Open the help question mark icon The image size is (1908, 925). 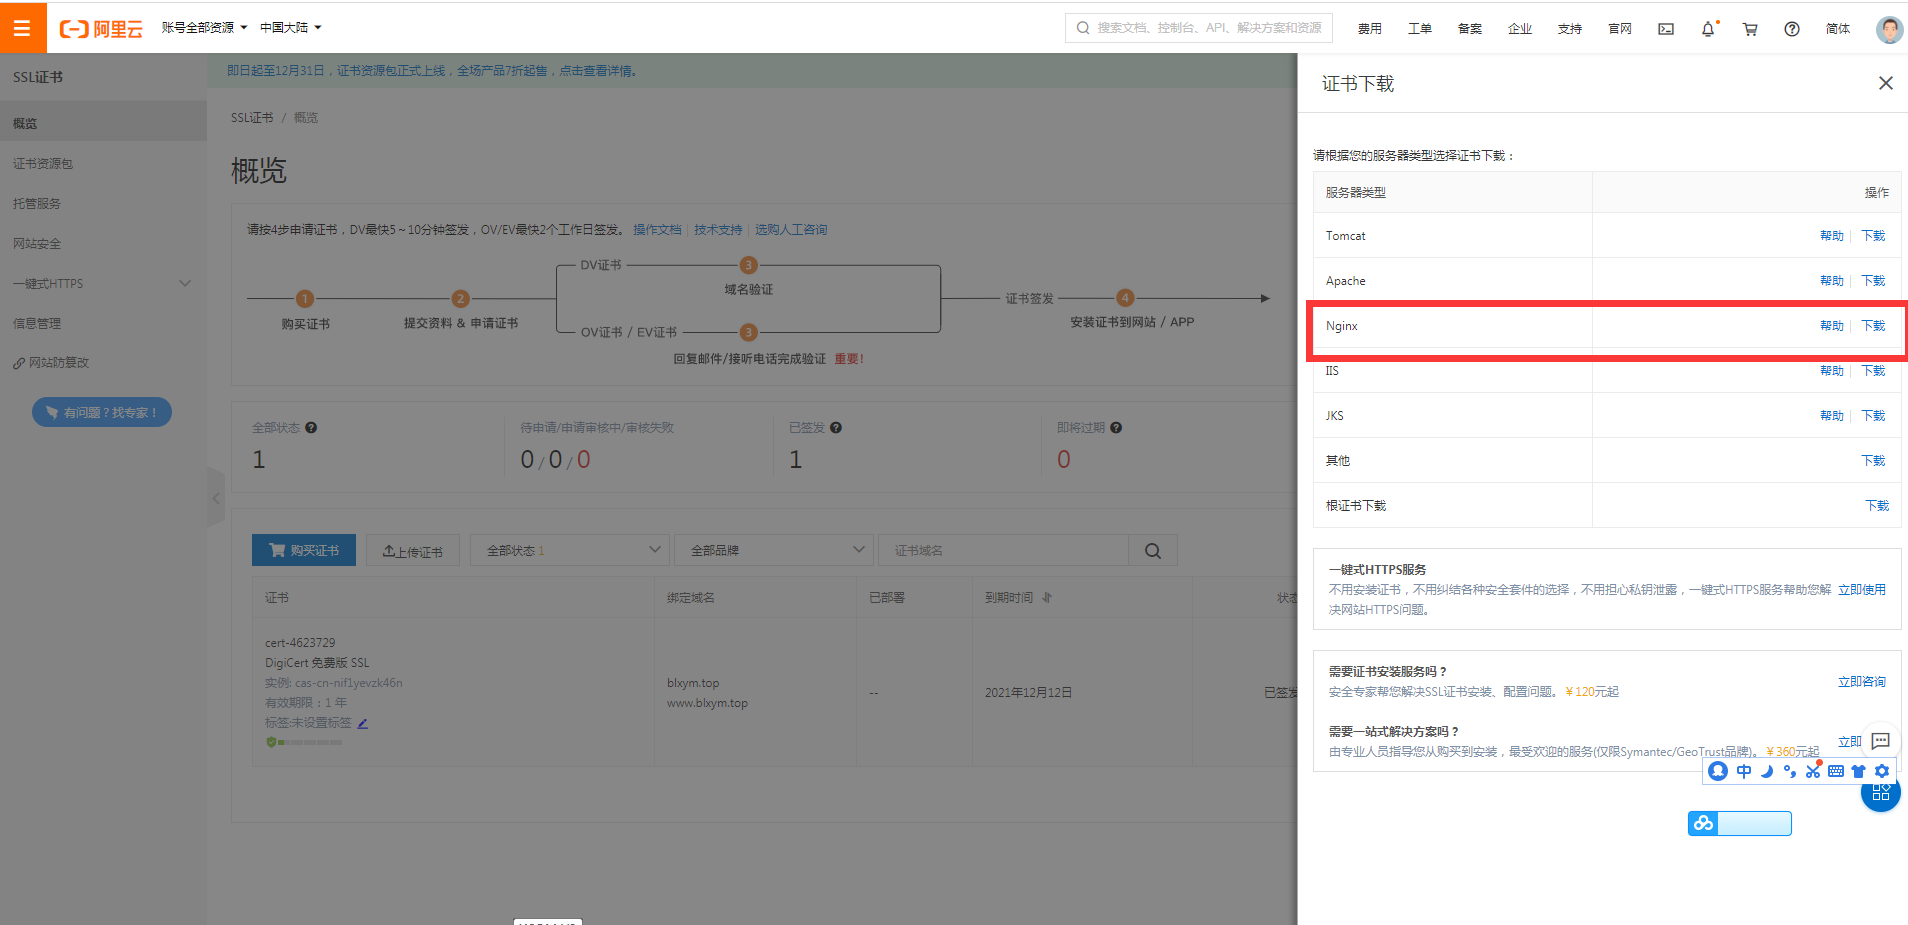(1792, 29)
